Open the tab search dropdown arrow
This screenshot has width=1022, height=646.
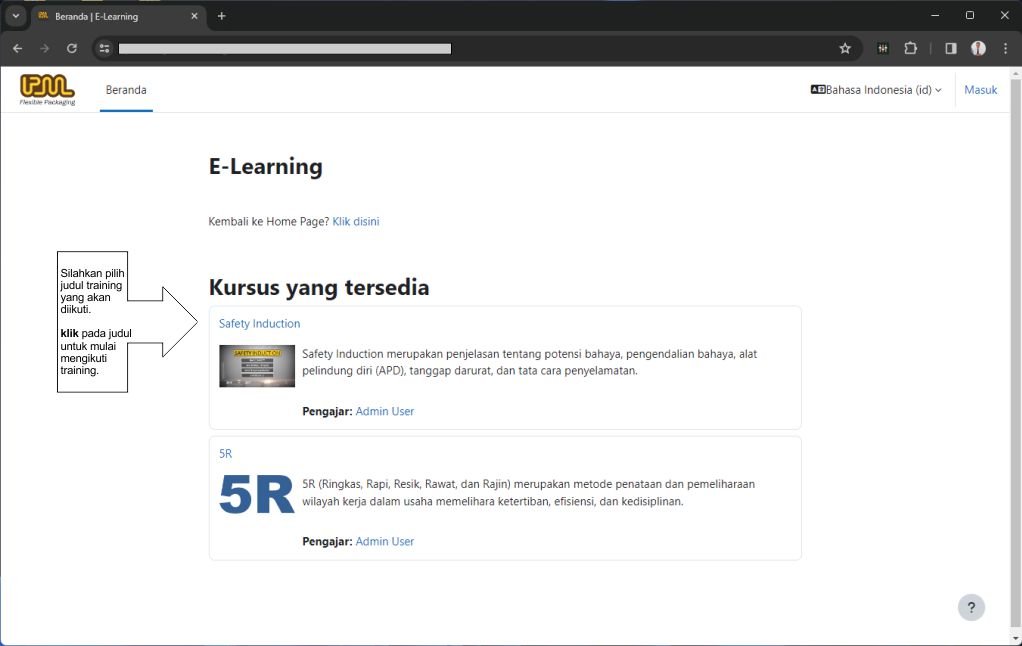16,16
